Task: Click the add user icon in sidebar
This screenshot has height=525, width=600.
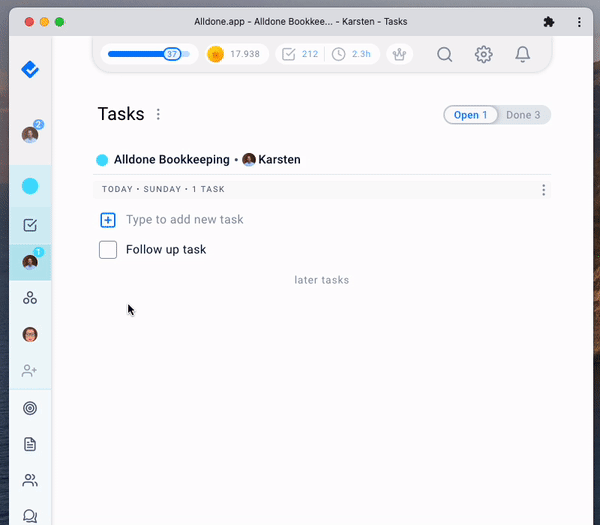Action: pos(29,370)
